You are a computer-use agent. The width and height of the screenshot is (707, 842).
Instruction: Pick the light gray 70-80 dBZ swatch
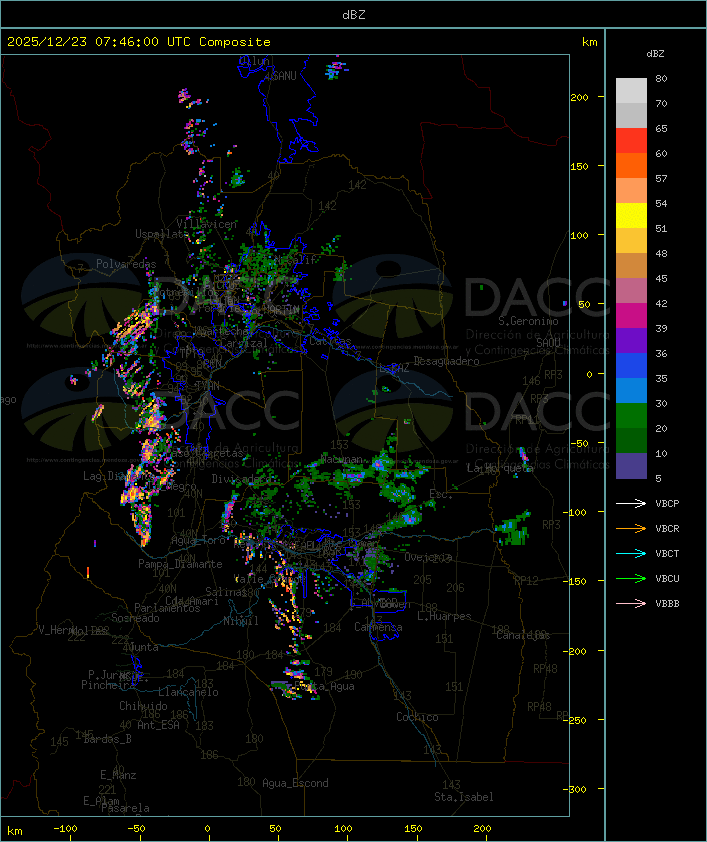[631, 90]
